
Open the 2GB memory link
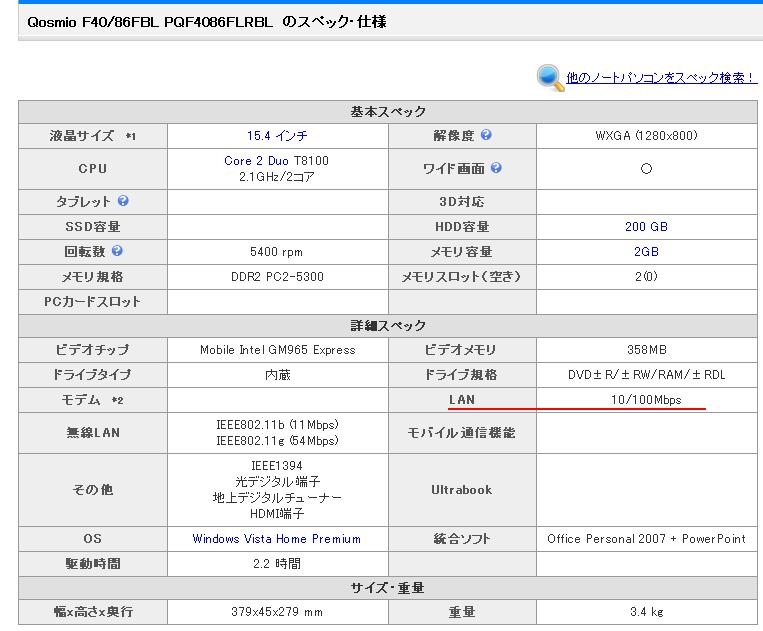click(x=646, y=252)
